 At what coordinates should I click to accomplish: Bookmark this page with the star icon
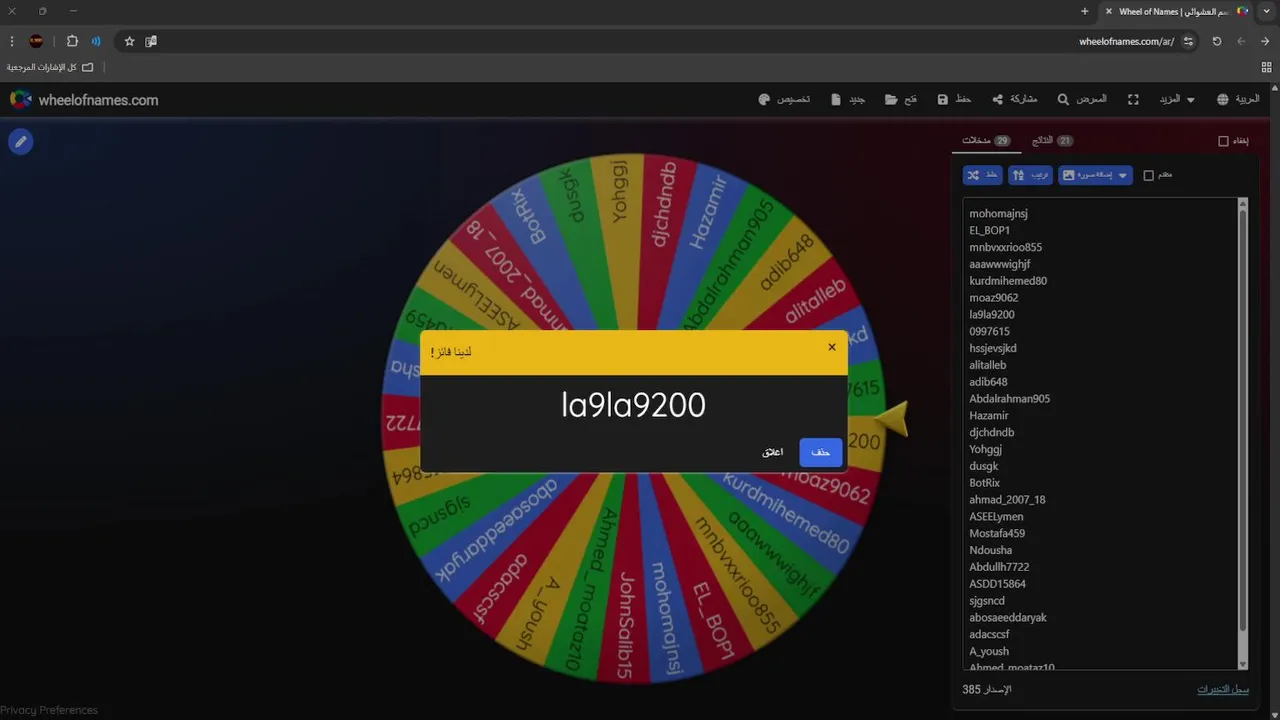[x=129, y=41]
